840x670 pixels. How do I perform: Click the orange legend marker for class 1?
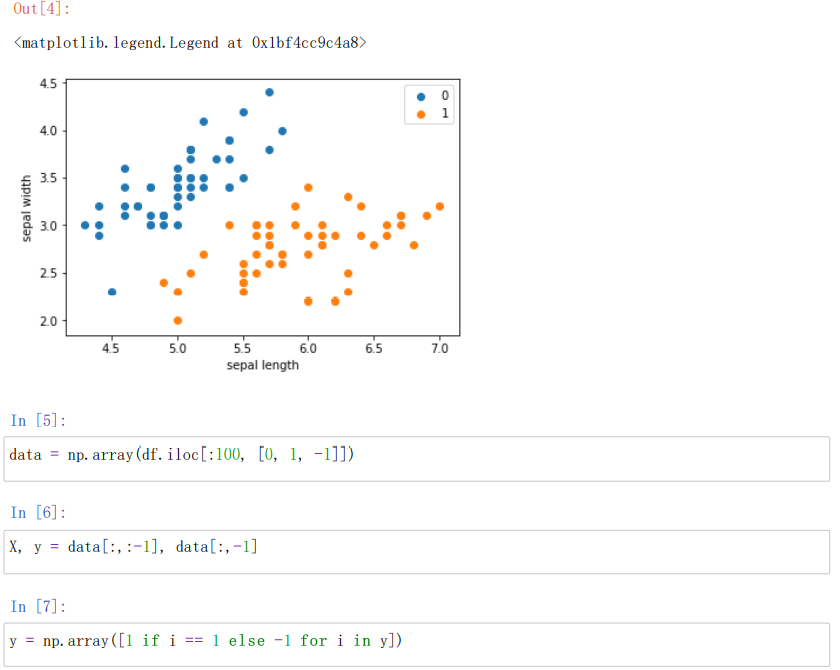pyautogui.click(x=420, y=114)
